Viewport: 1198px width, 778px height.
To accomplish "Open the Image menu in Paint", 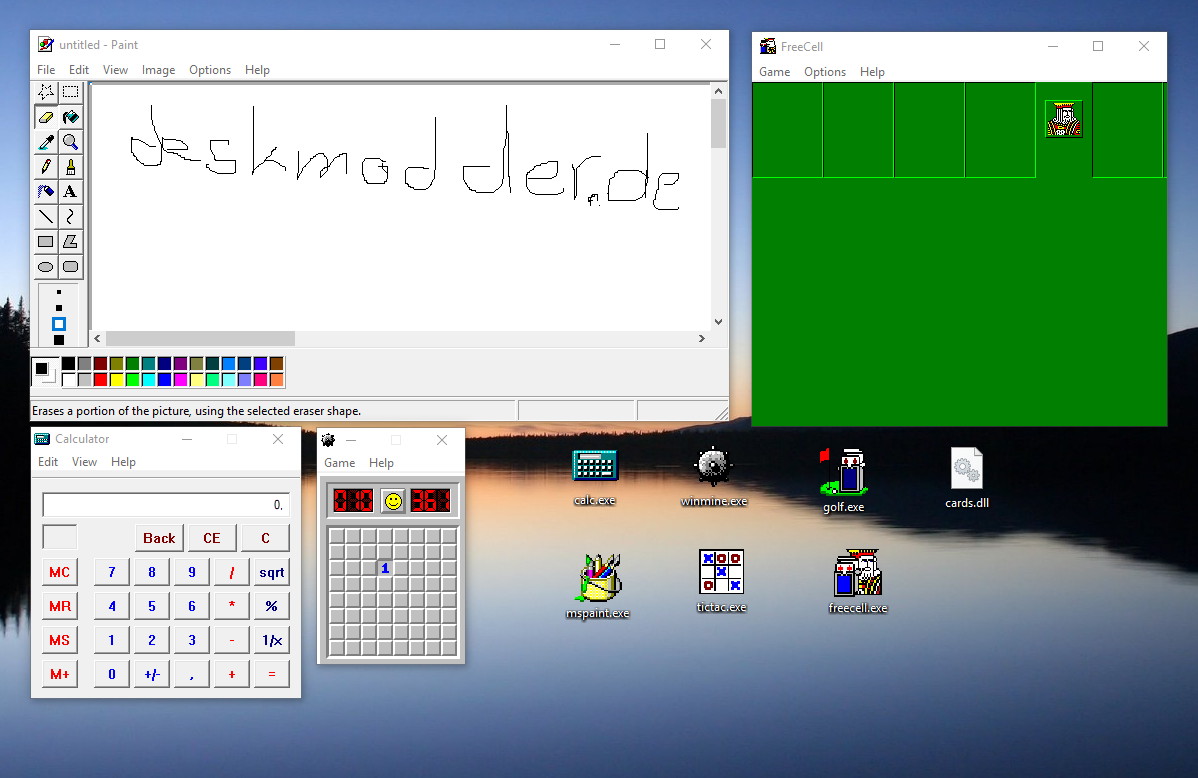I will click(x=158, y=70).
